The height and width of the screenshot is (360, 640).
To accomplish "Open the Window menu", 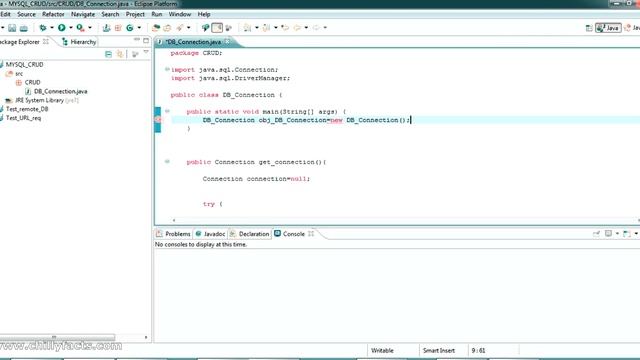I will point(180,14).
